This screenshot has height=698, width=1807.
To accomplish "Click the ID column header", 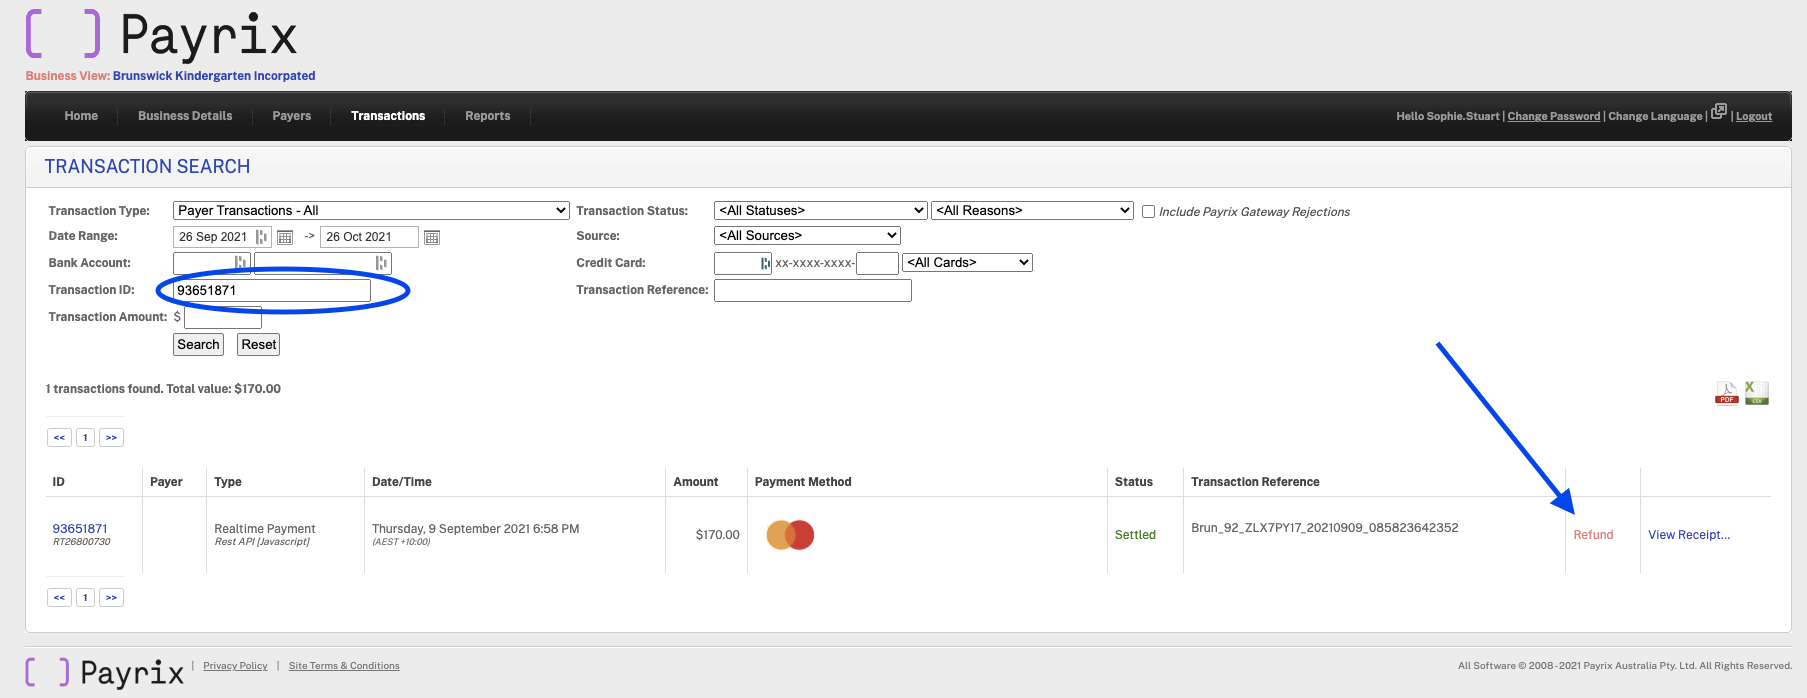I will click(x=58, y=482).
